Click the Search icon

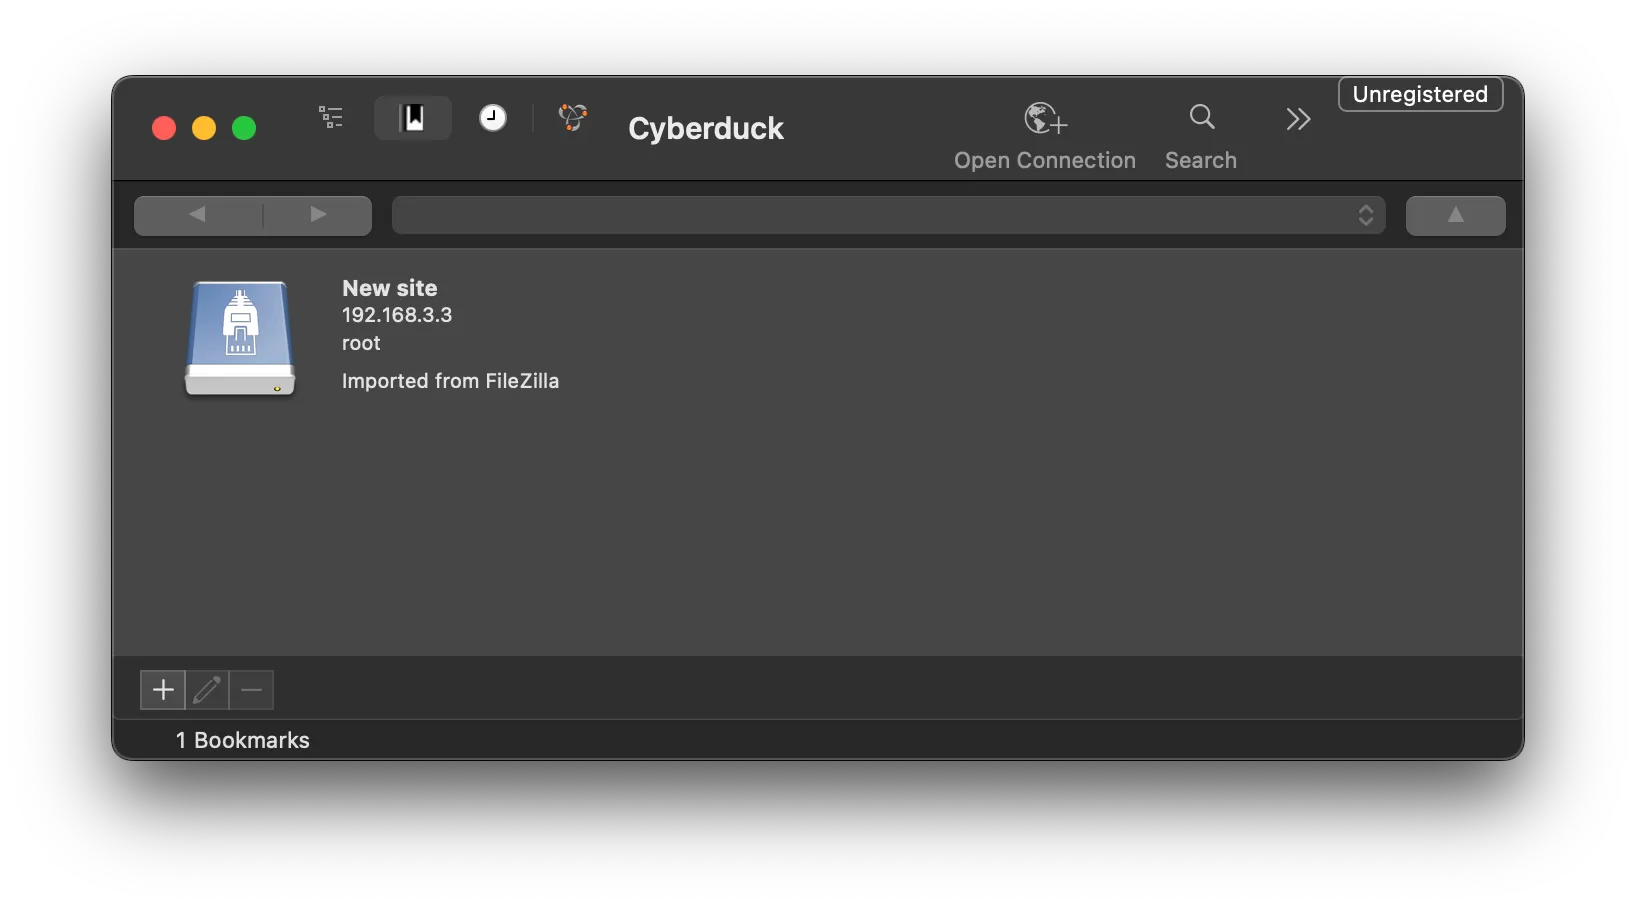(x=1200, y=130)
